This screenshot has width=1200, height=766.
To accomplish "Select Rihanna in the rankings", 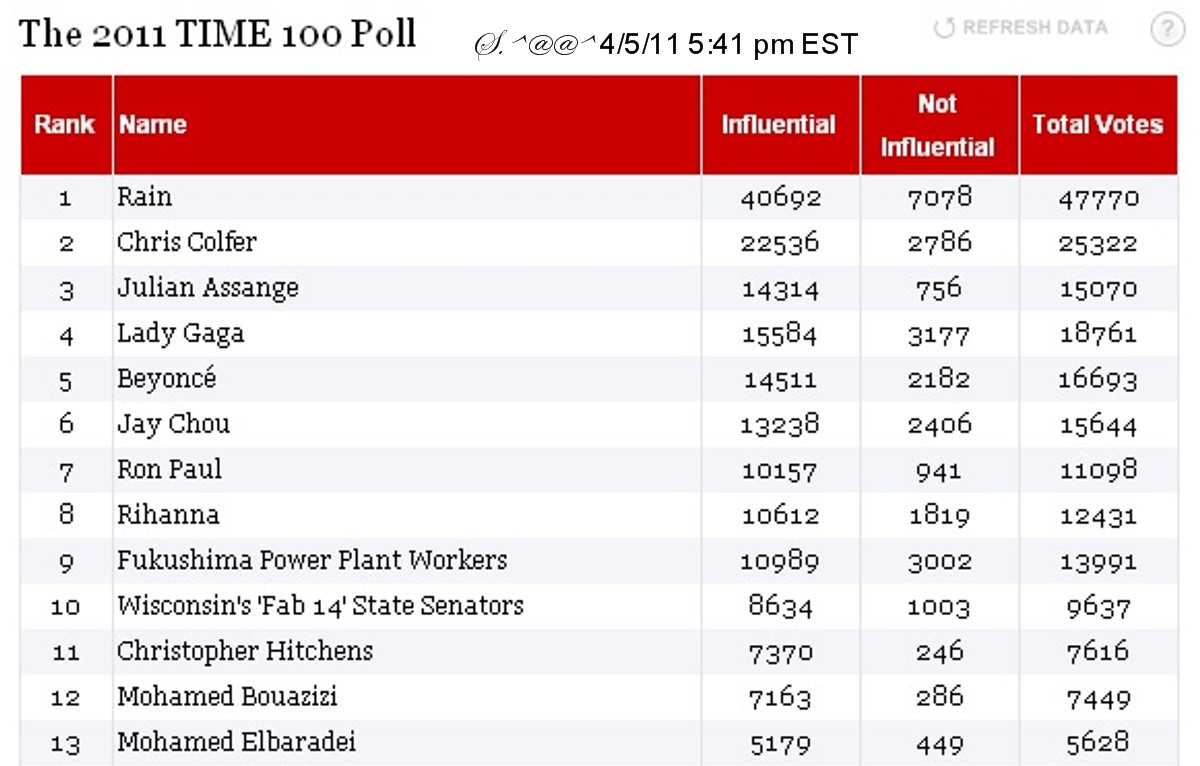I will pyautogui.click(x=168, y=515).
